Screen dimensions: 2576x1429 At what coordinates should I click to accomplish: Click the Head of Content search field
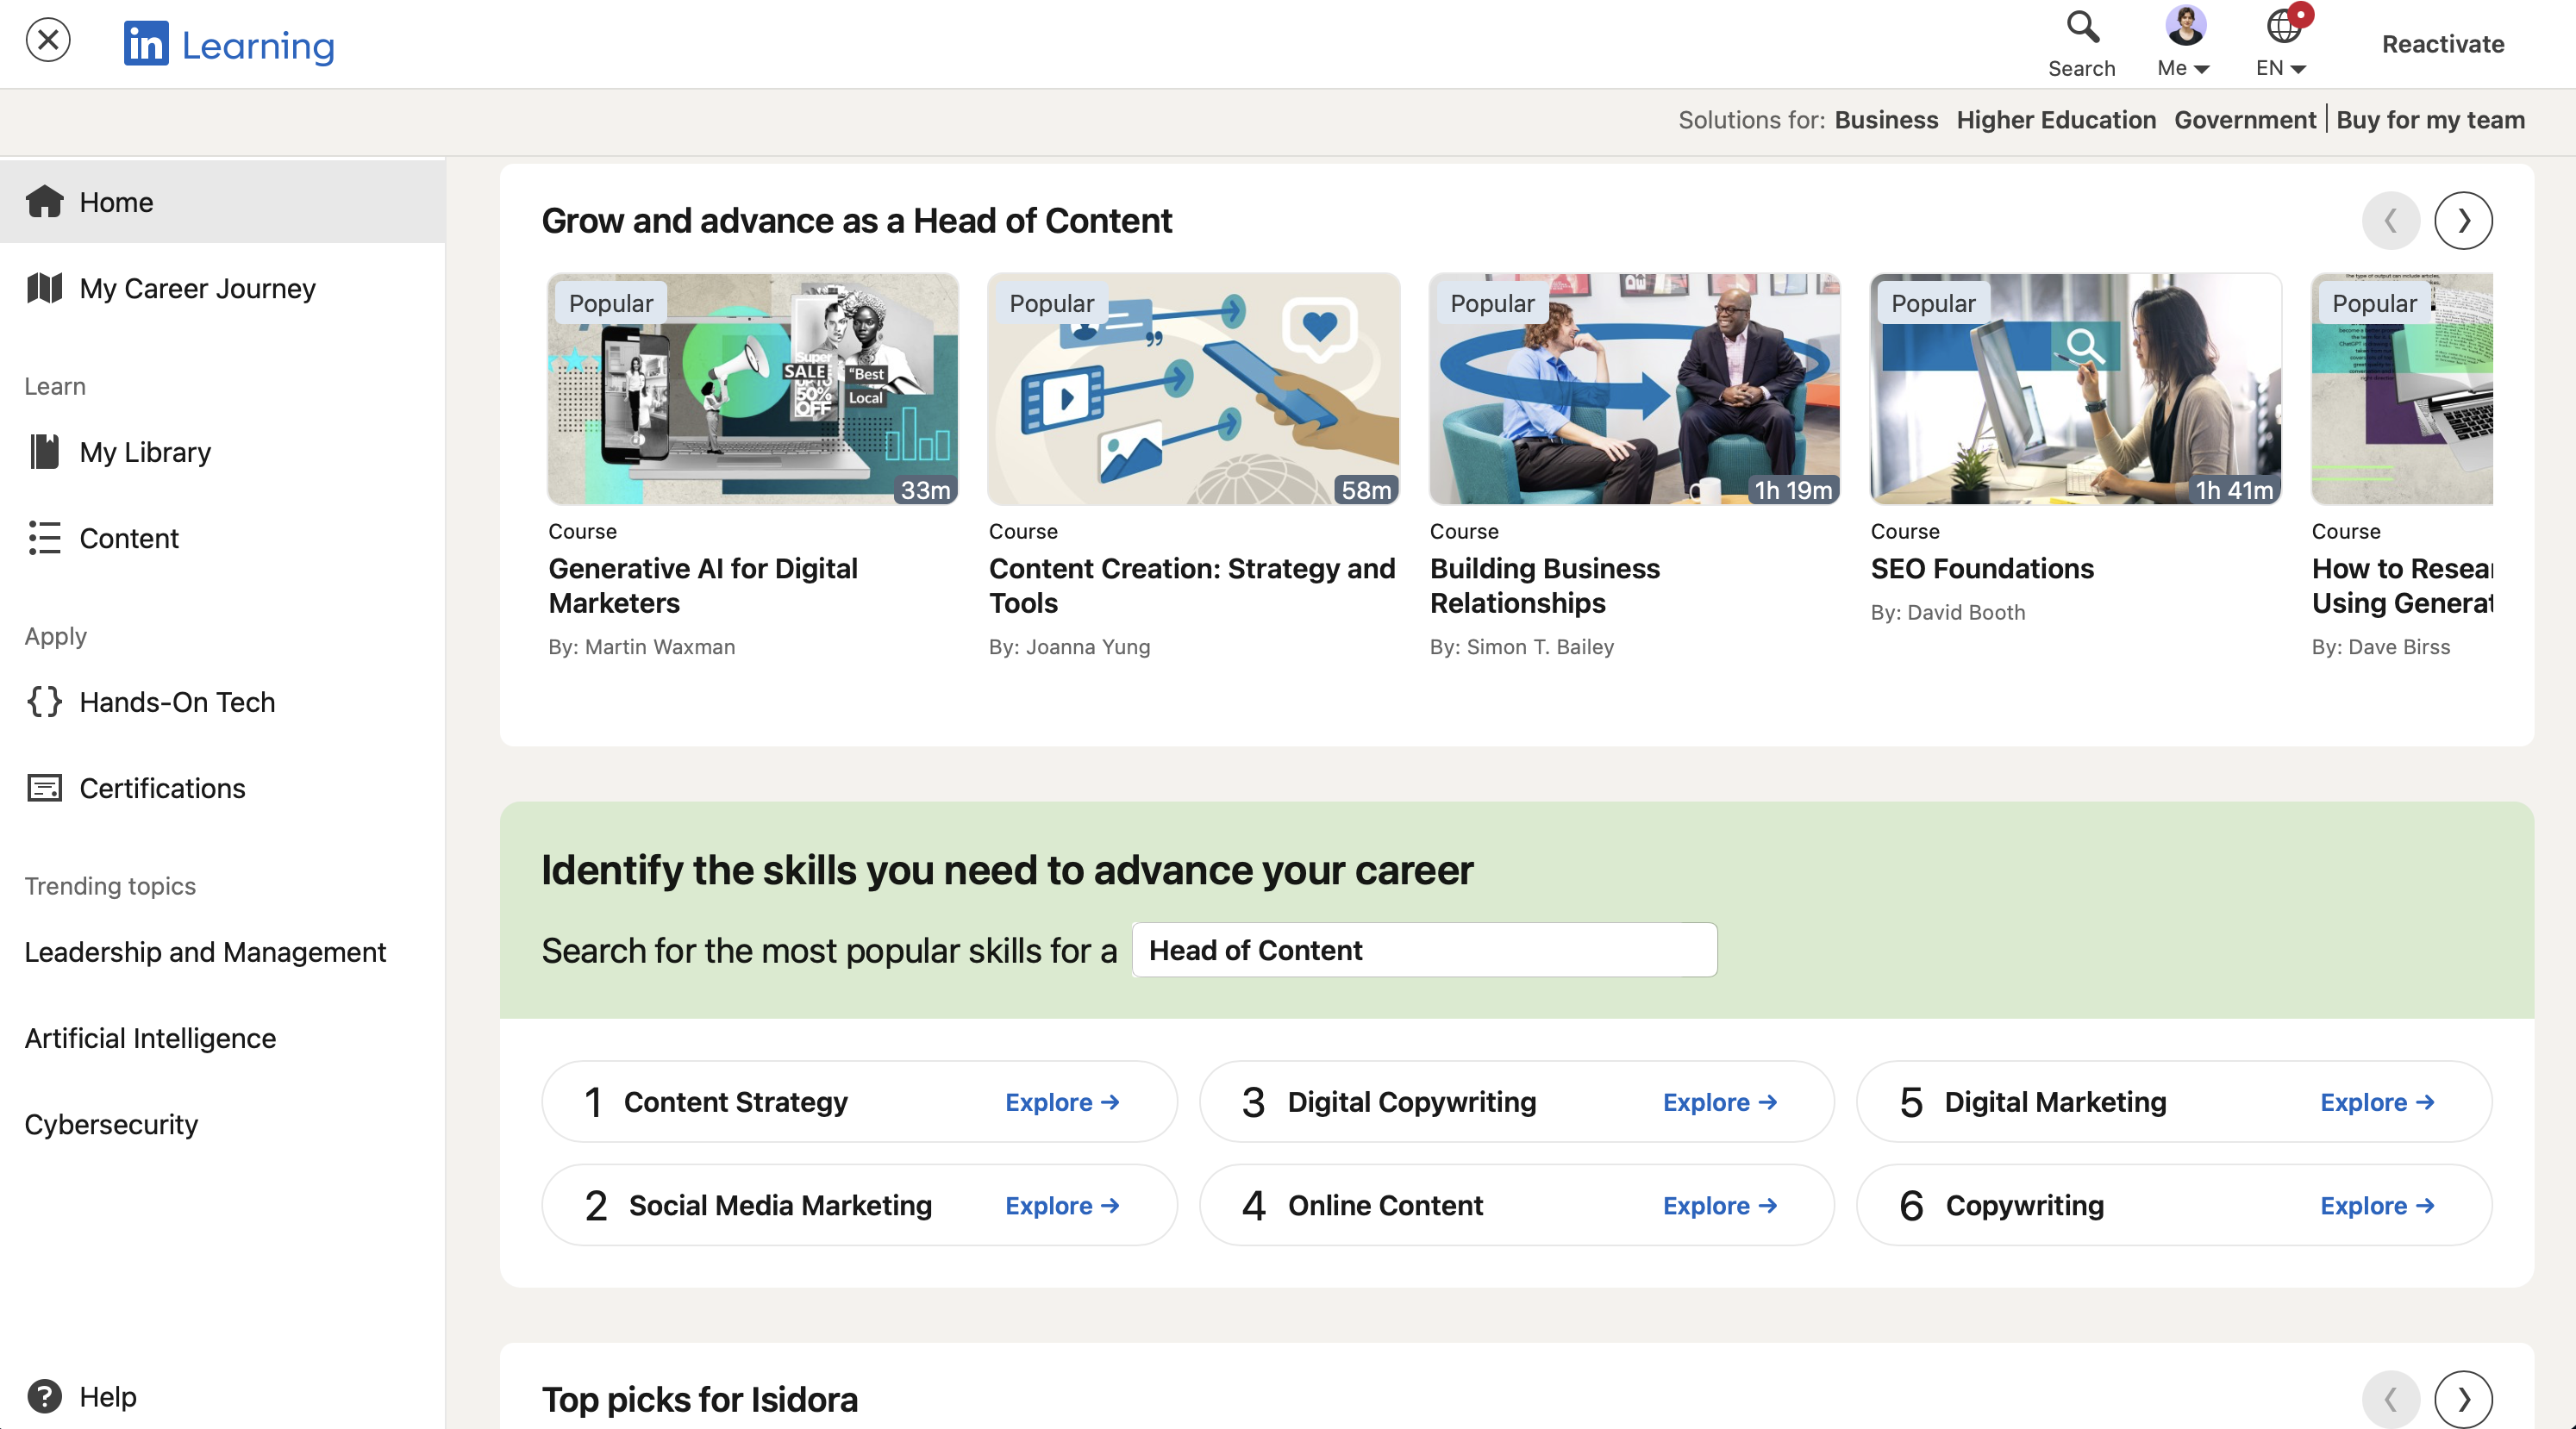click(1423, 950)
